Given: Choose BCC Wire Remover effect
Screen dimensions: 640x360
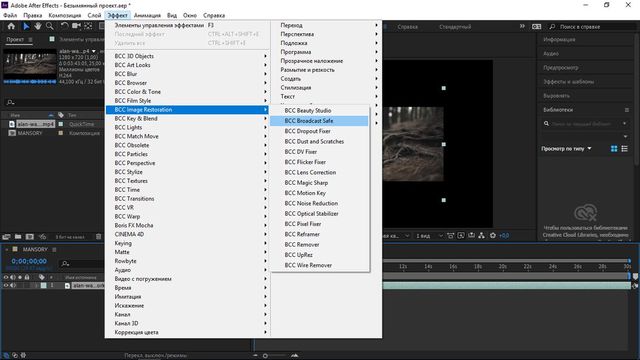Looking at the screenshot, I should [319, 265].
